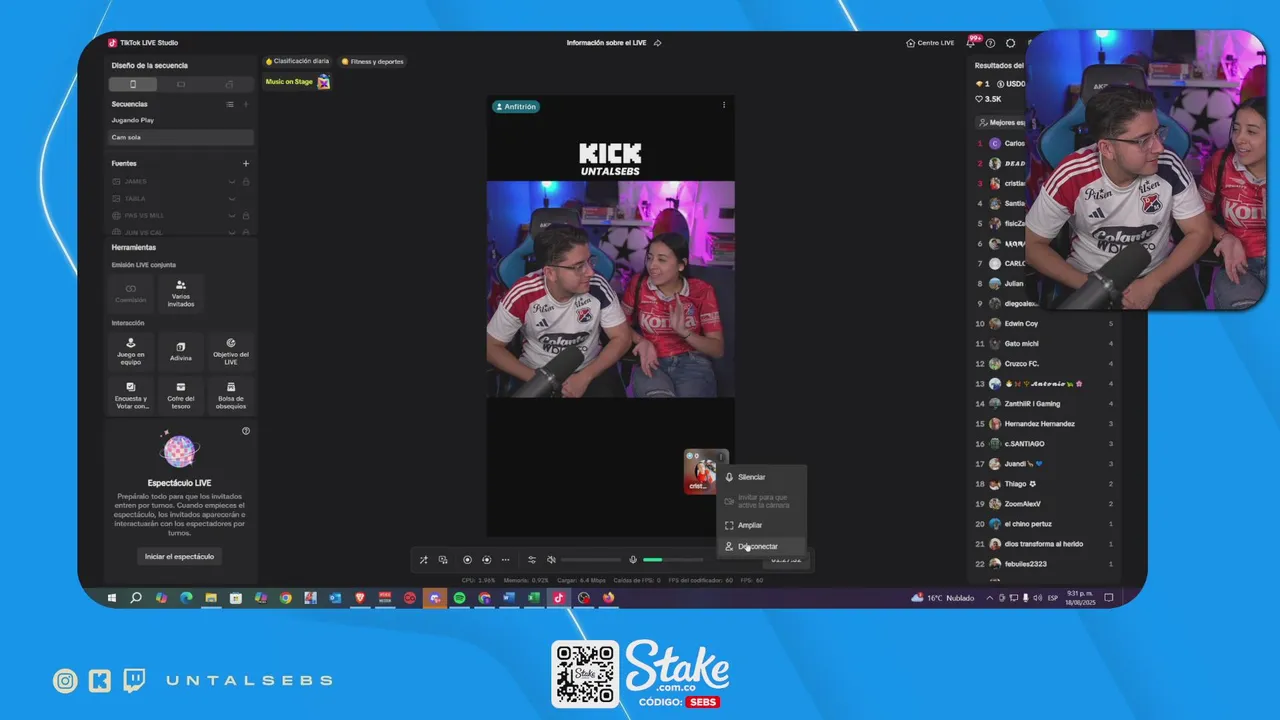
Task: Open Objetivo del LIVE tool
Action: tap(231, 350)
